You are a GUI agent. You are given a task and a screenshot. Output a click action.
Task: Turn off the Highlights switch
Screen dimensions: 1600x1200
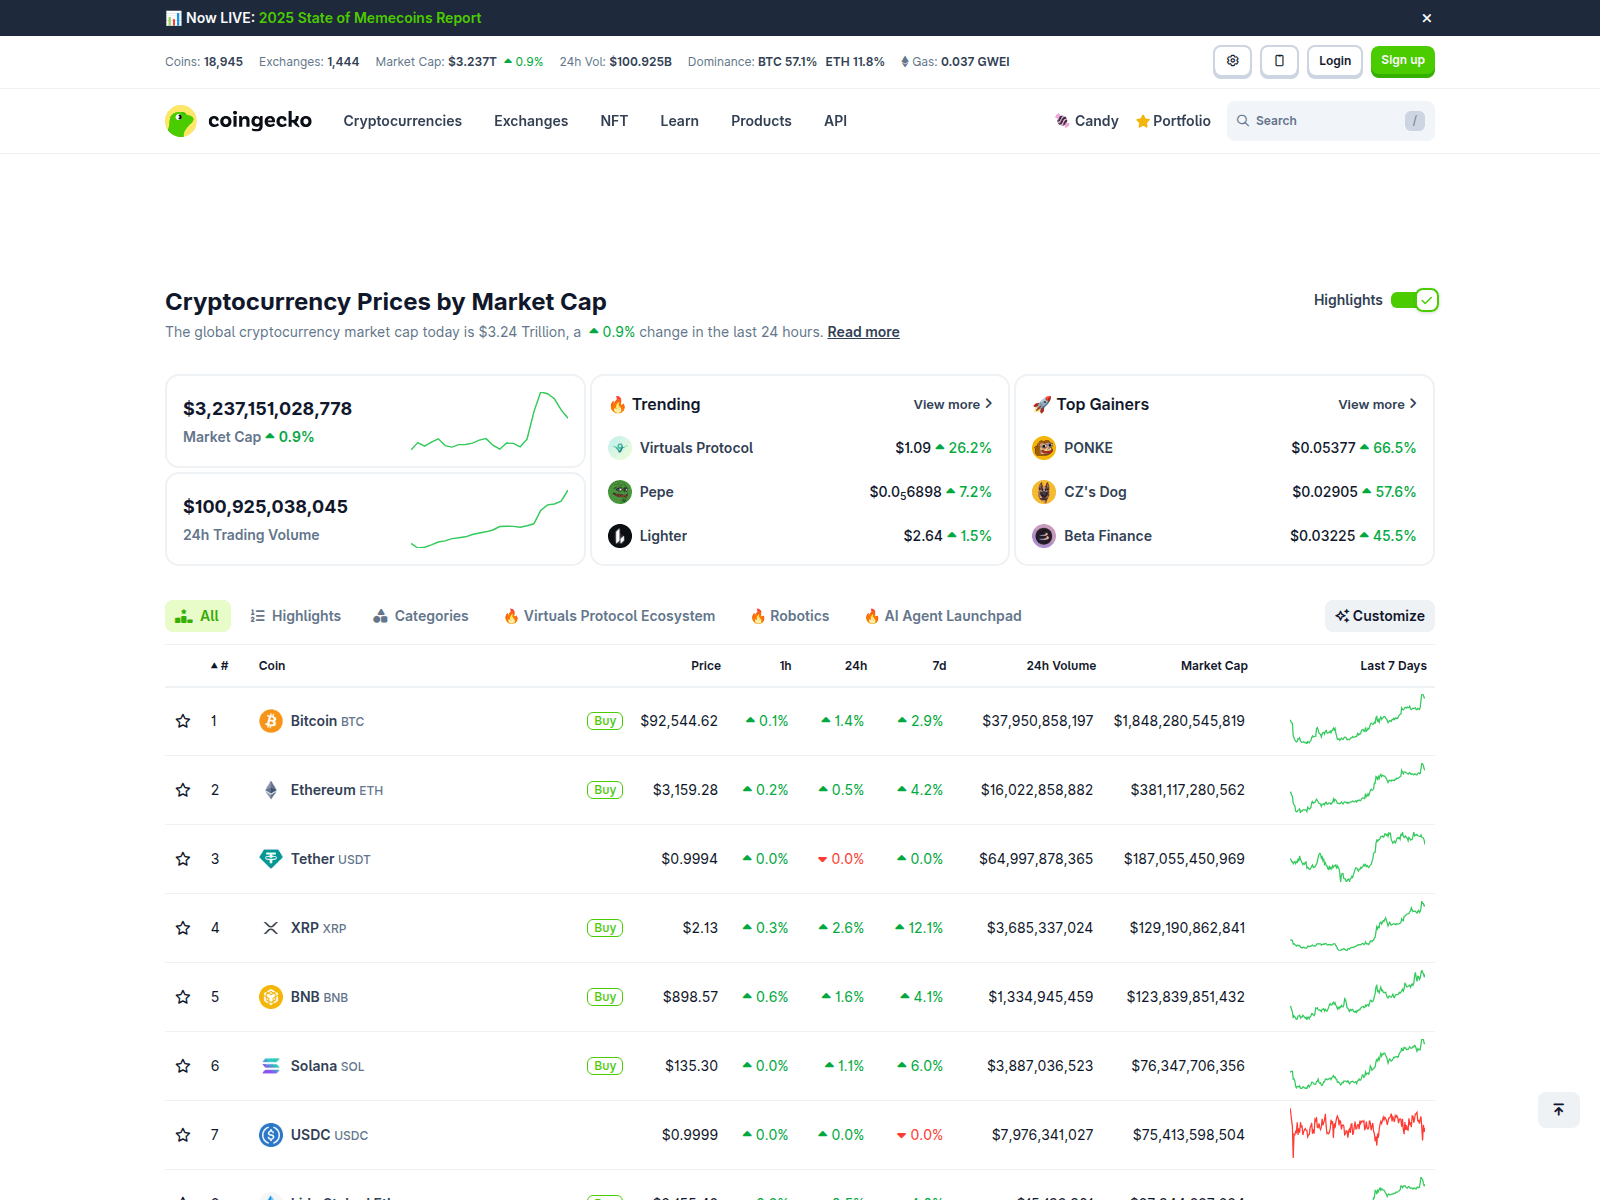click(1415, 300)
